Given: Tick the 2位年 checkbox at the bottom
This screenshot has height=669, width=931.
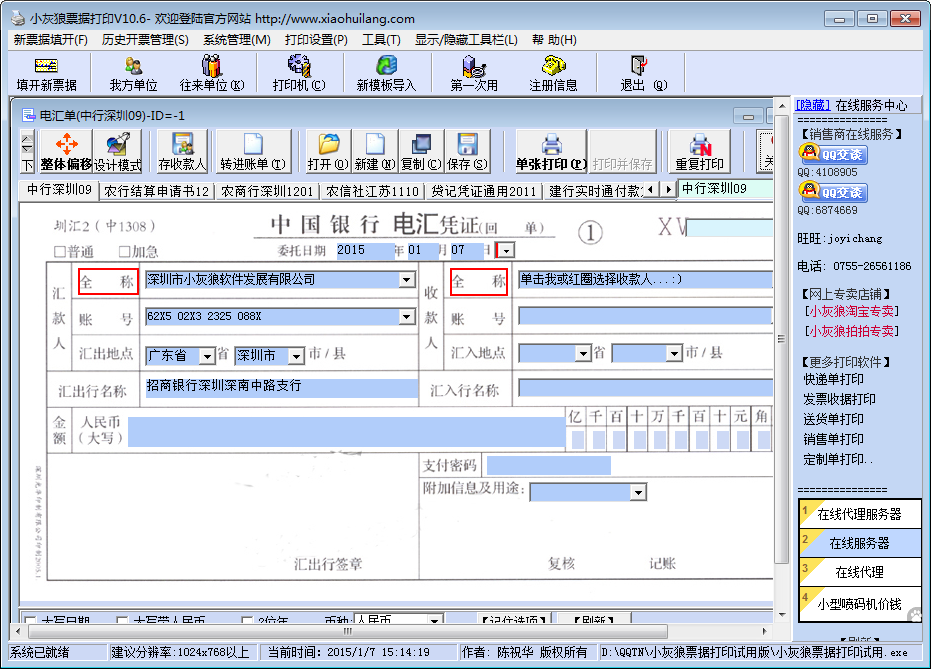Looking at the screenshot, I should pyautogui.click(x=247, y=621).
